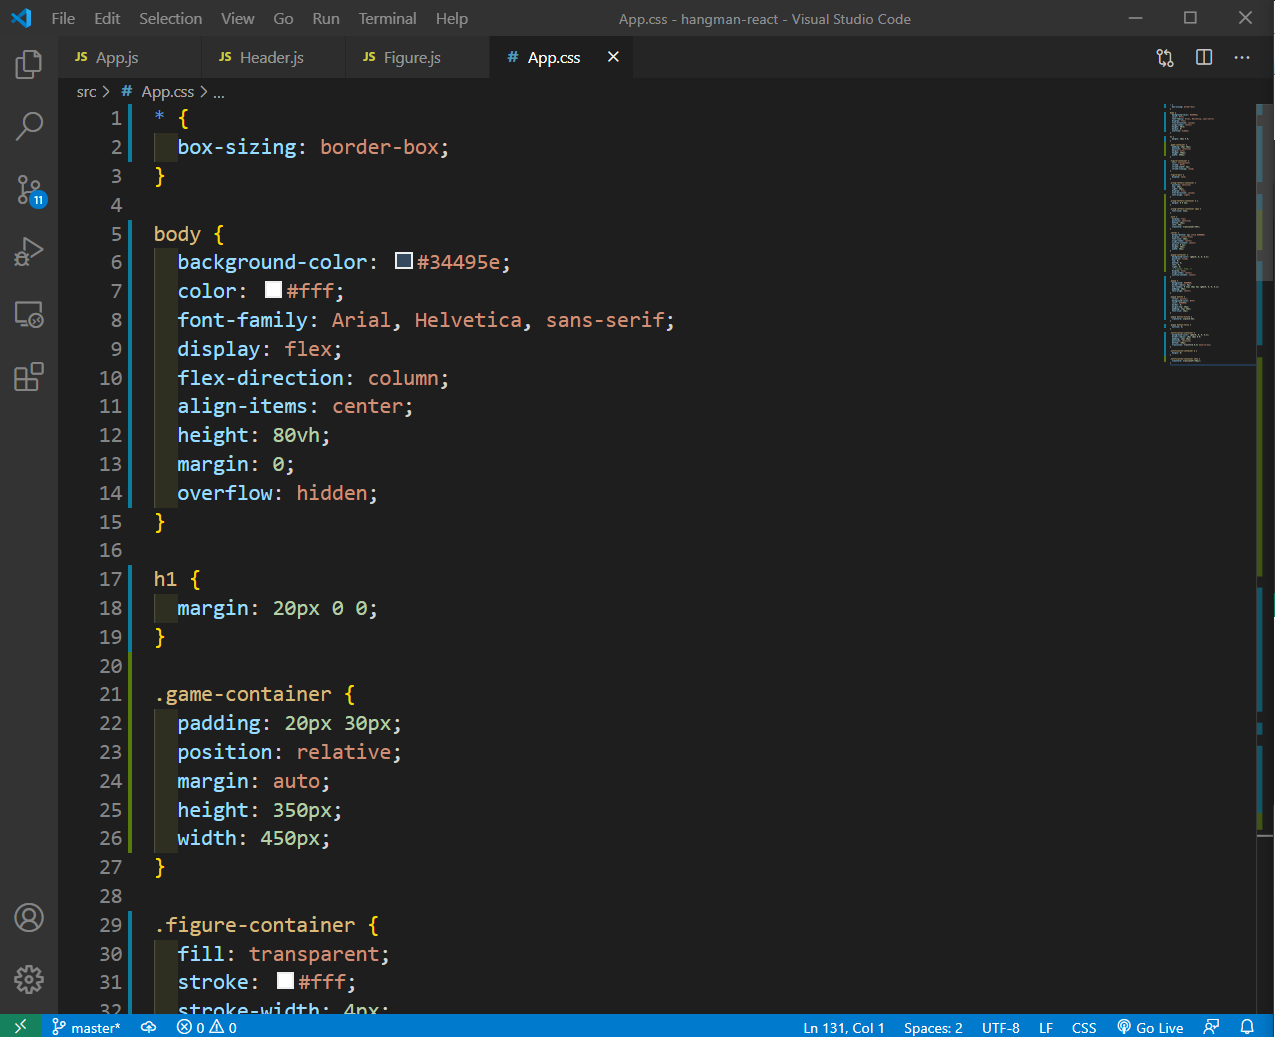This screenshot has width=1275, height=1037.
Task: Split the editor to the right
Action: [x=1204, y=57]
